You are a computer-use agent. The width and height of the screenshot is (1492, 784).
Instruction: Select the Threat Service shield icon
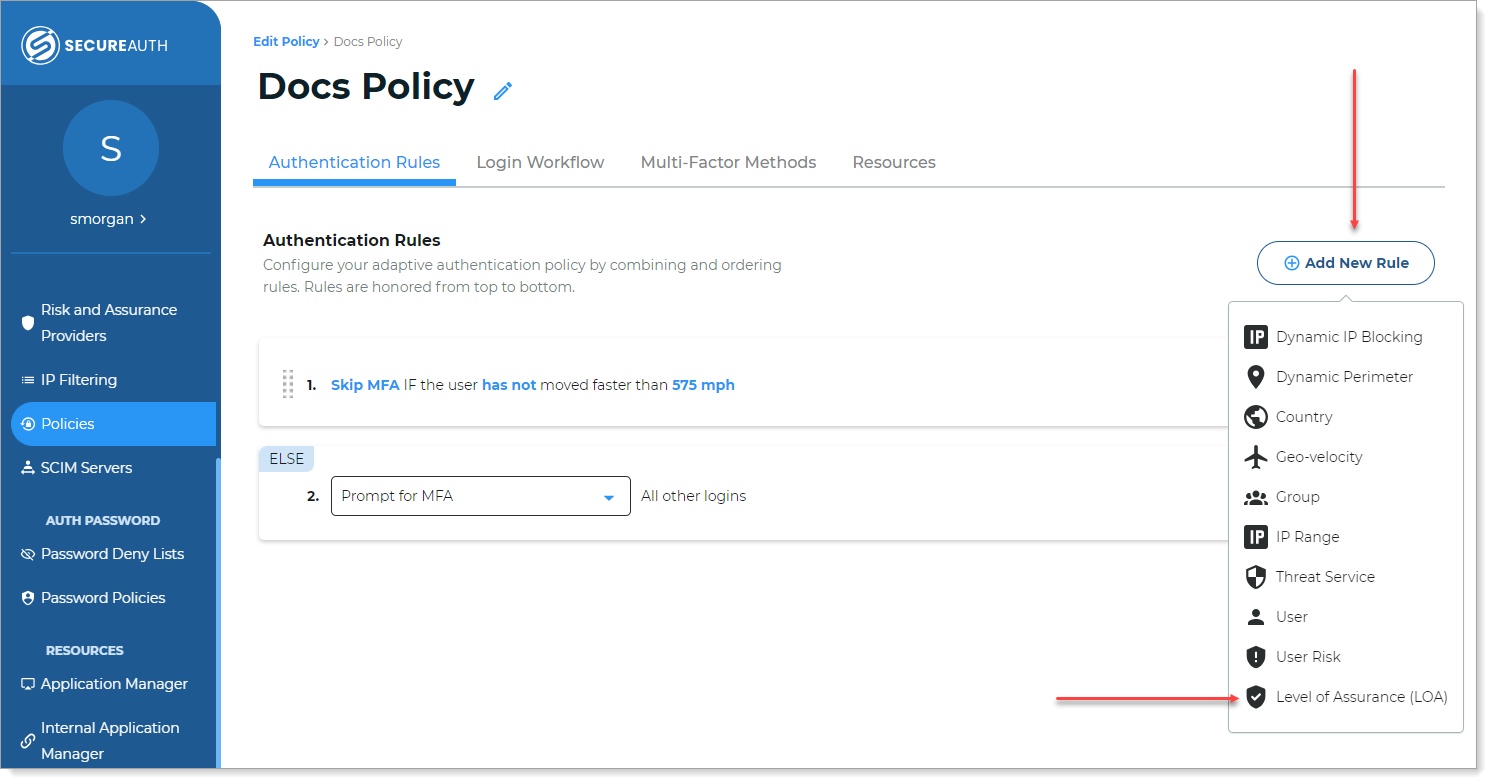click(x=1255, y=577)
